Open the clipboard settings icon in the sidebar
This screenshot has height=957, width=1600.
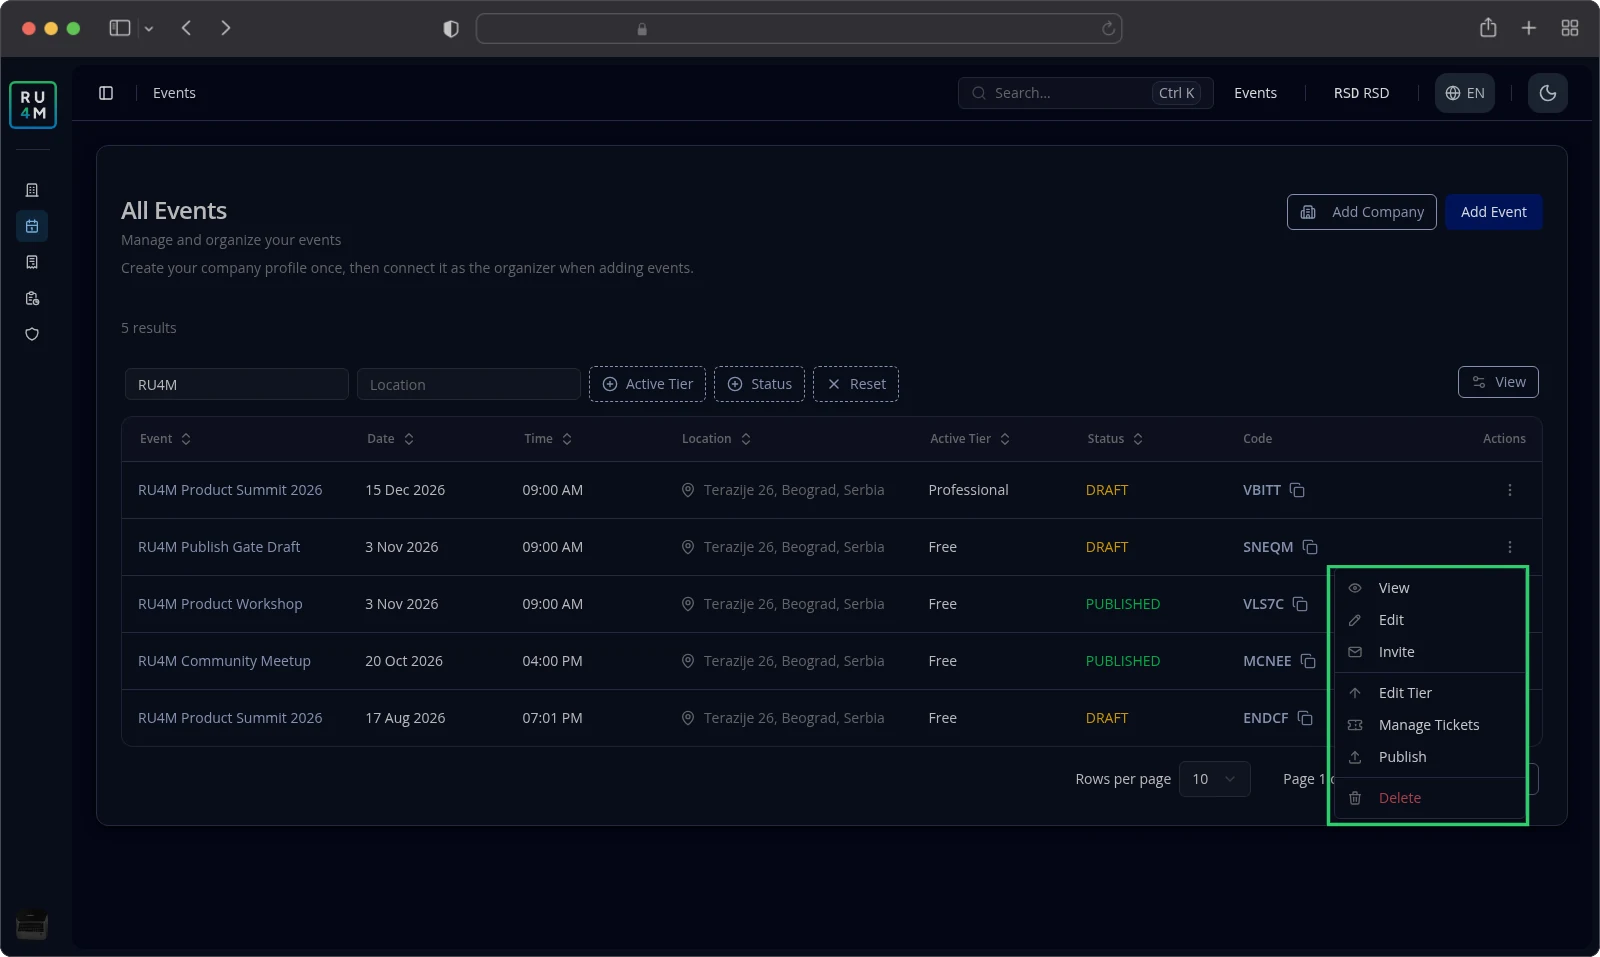click(32, 298)
